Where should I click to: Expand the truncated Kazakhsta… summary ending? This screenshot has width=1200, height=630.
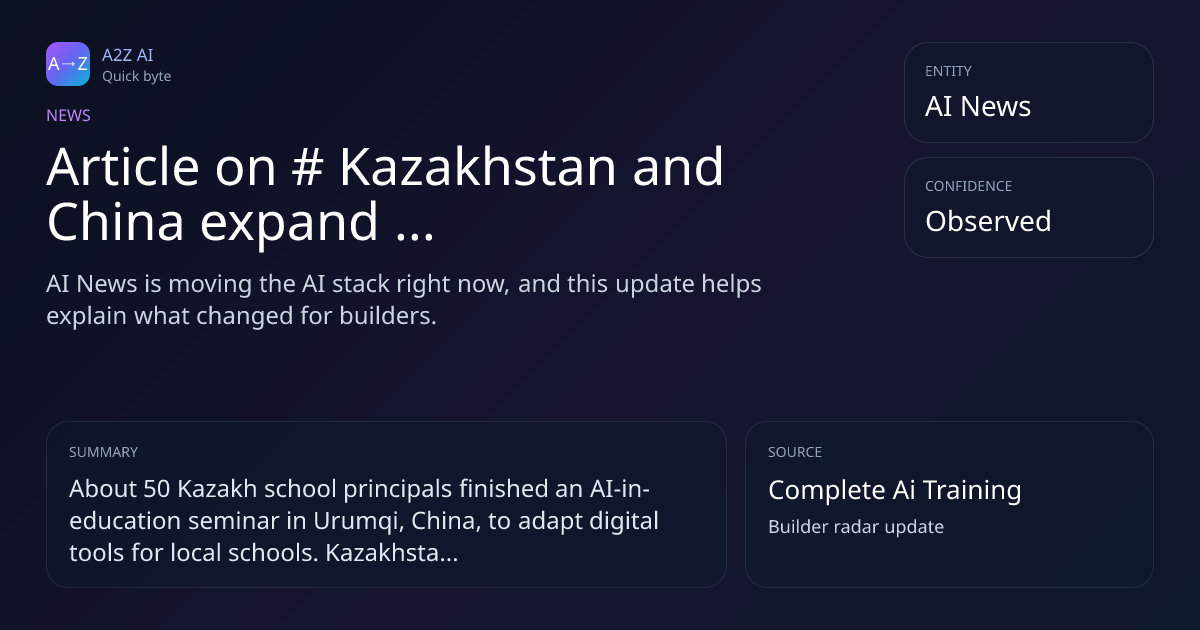pyautogui.click(x=392, y=552)
